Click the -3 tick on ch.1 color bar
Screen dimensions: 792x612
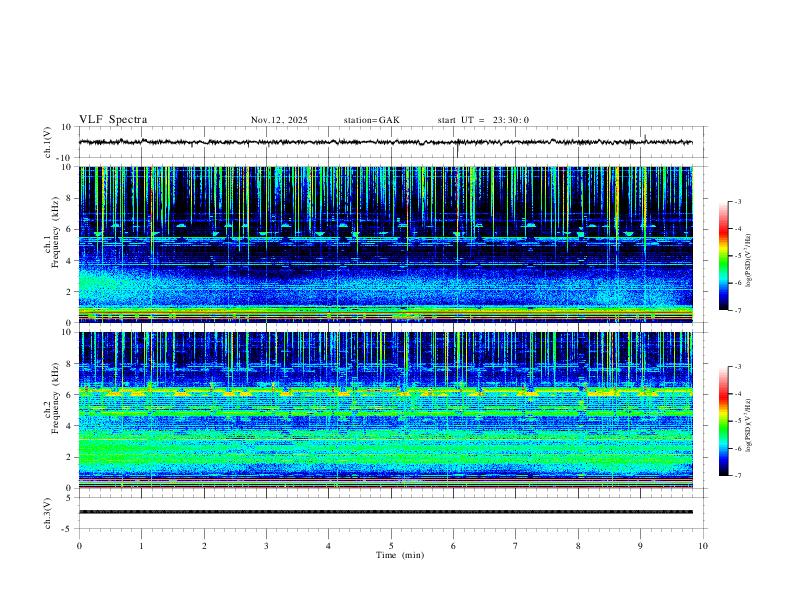[x=737, y=201]
